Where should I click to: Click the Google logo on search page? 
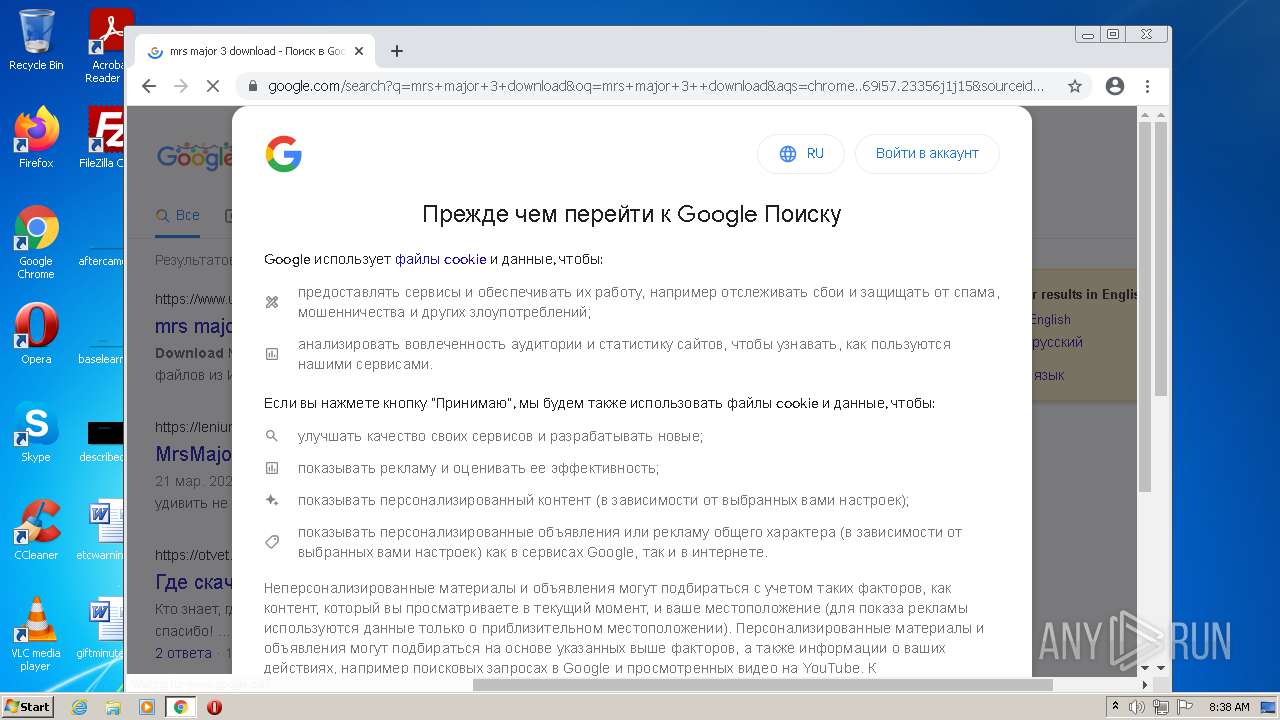194,156
